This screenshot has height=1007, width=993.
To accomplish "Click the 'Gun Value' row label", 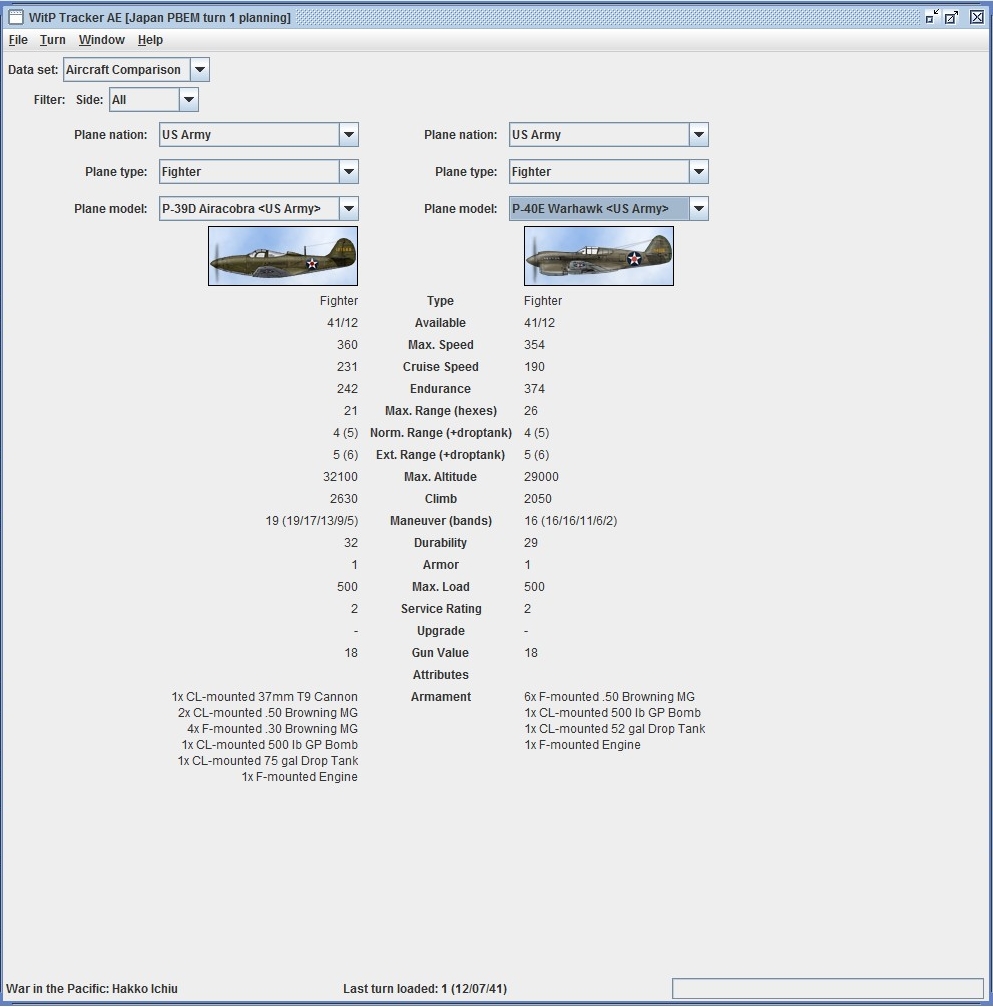I will (x=441, y=652).
